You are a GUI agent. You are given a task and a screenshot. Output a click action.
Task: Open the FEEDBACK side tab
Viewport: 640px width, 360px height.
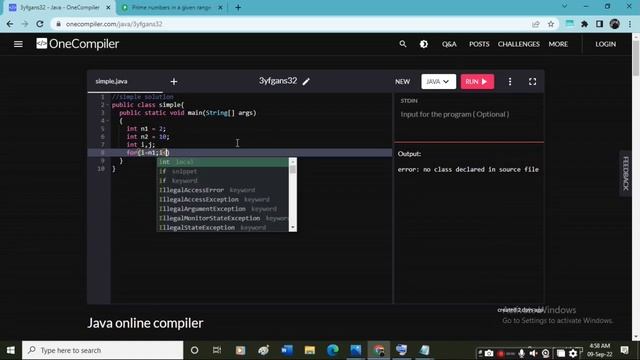(626, 173)
